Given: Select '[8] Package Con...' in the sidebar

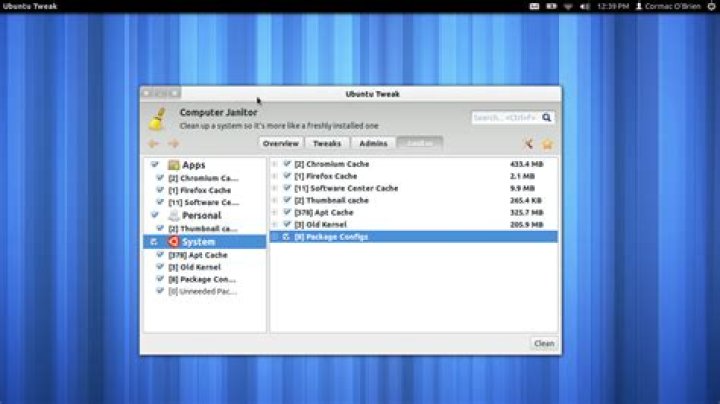Looking at the screenshot, I should pyautogui.click(x=202, y=279).
